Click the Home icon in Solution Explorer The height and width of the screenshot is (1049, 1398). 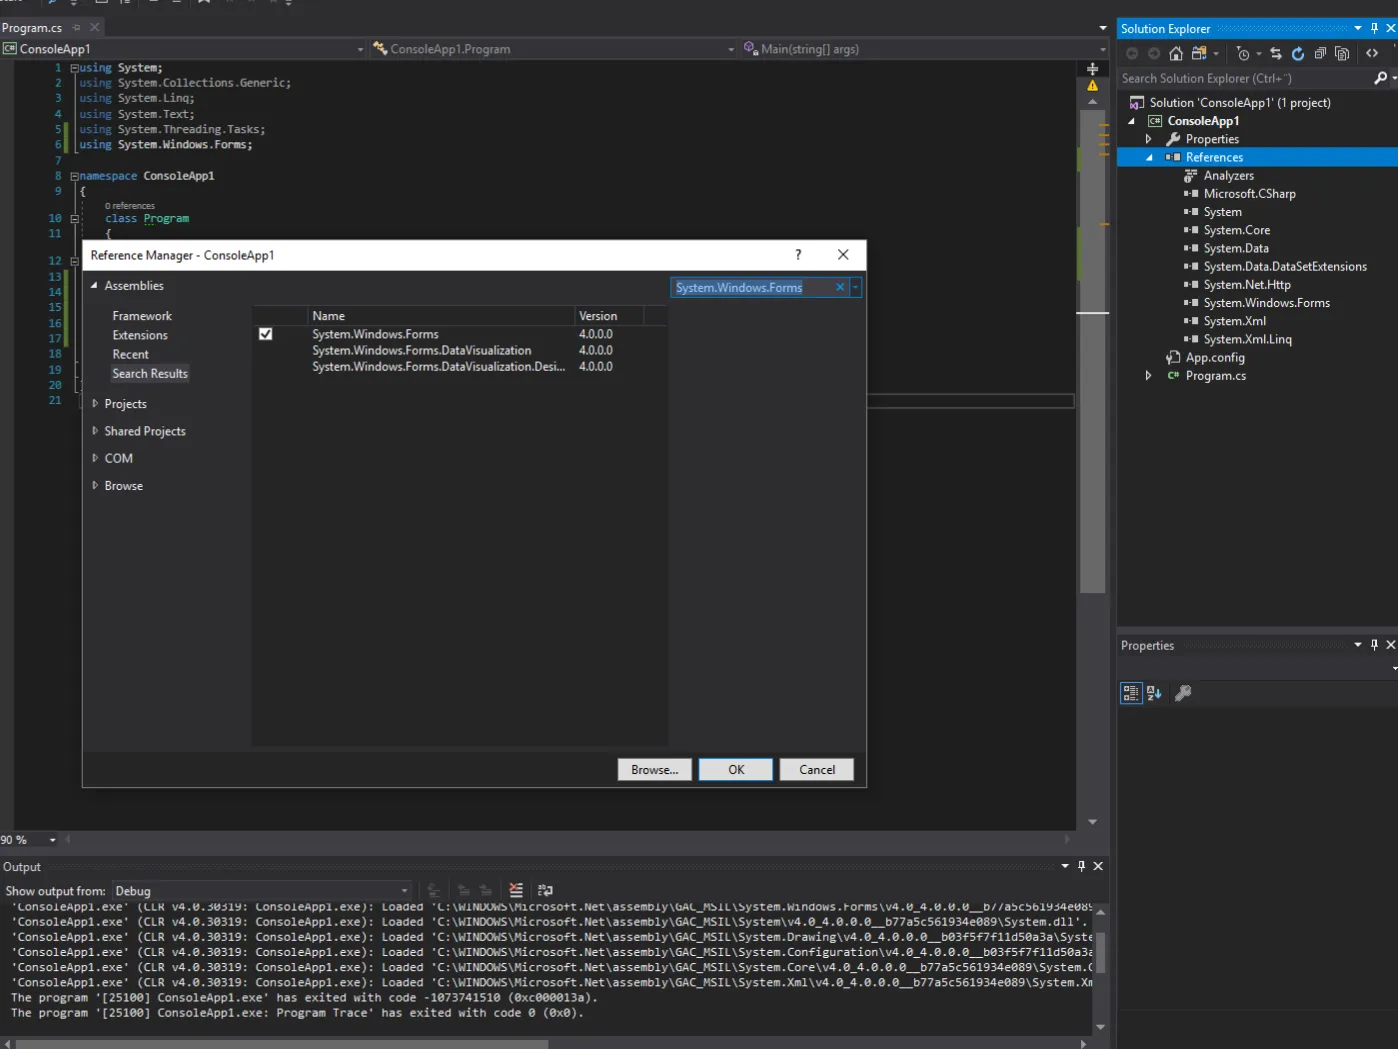point(1176,54)
